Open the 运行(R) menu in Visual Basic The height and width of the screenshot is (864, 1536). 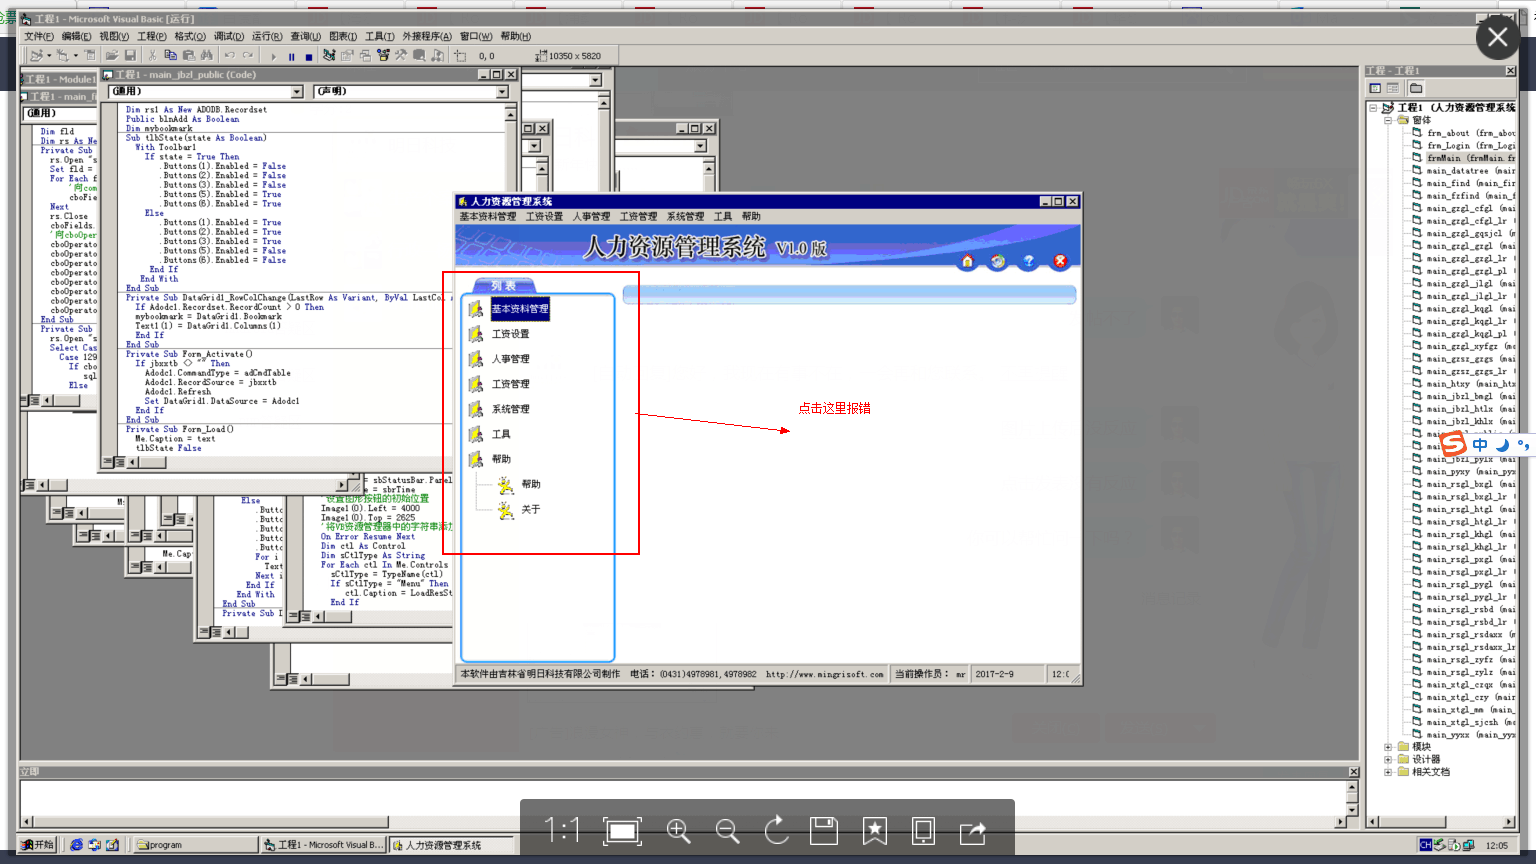(x=267, y=36)
